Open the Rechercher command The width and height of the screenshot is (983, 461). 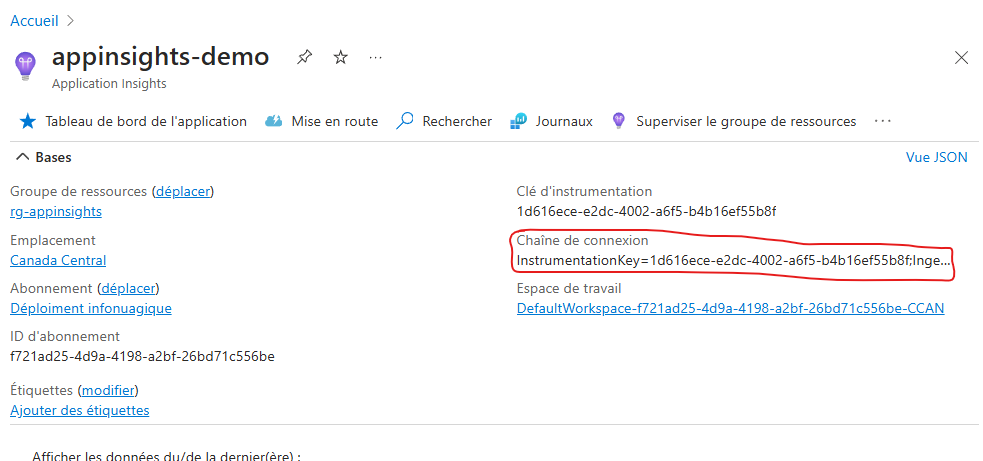(x=457, y=121)
